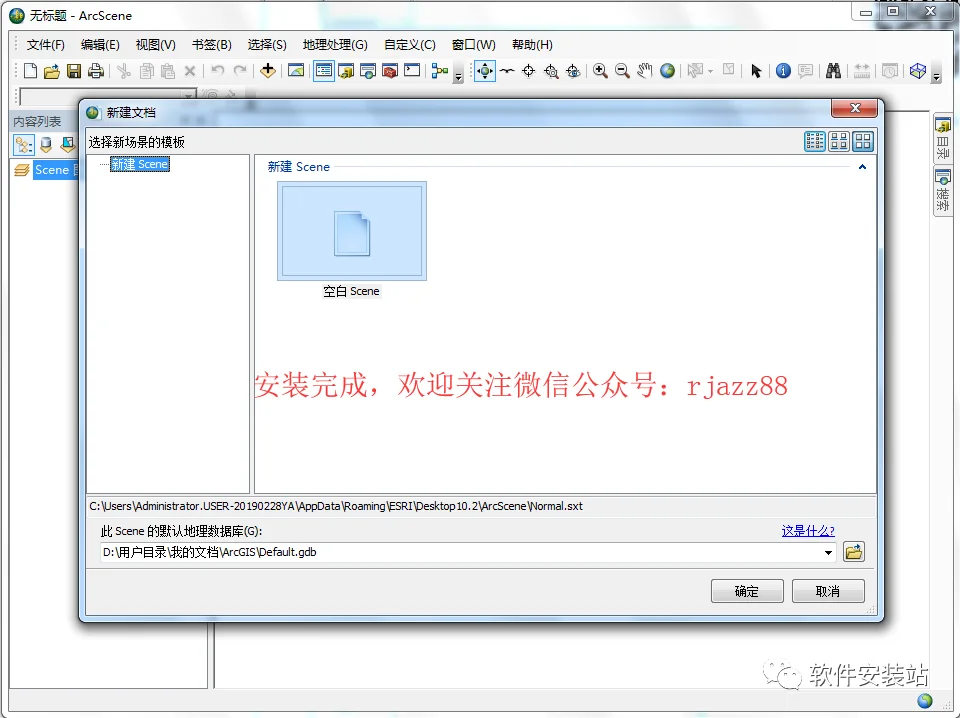Open the 书签(B) menu
The width and height of the screenshot is (960, 718).
211,45
